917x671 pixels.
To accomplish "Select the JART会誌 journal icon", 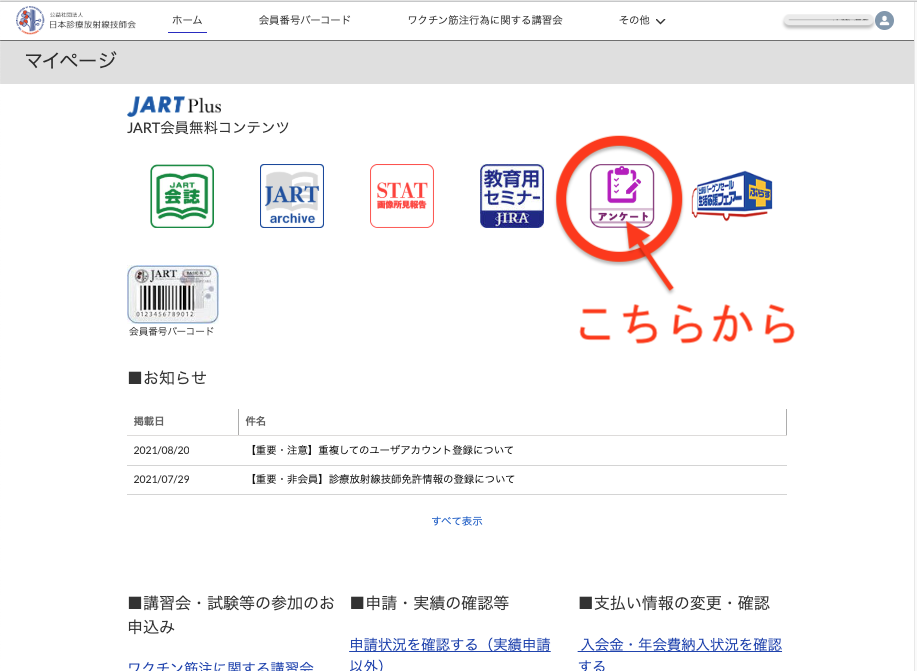I will coord(181,195).
